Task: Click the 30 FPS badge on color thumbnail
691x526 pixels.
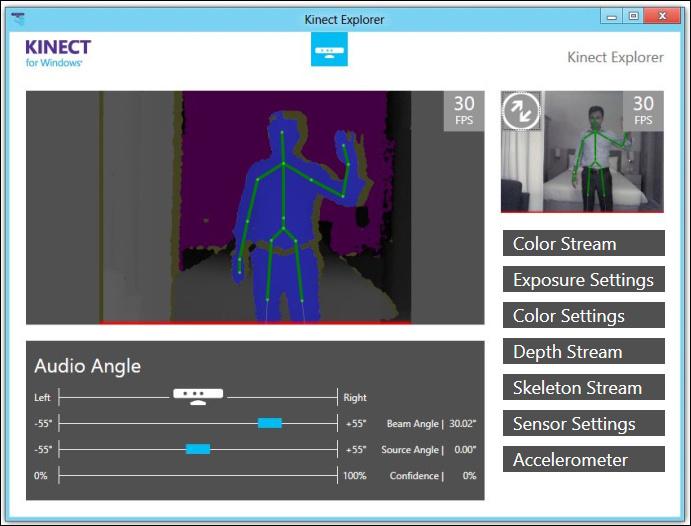Action: coord(643,111)
